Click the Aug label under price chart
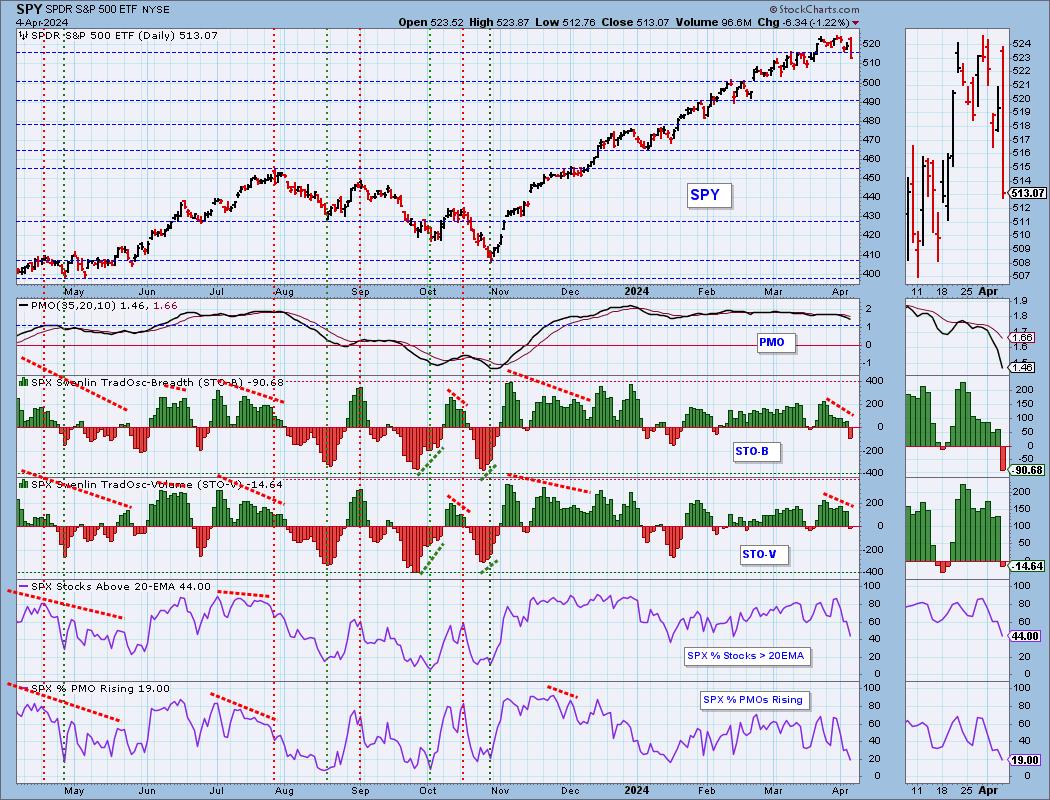 (x=285, y=292)
